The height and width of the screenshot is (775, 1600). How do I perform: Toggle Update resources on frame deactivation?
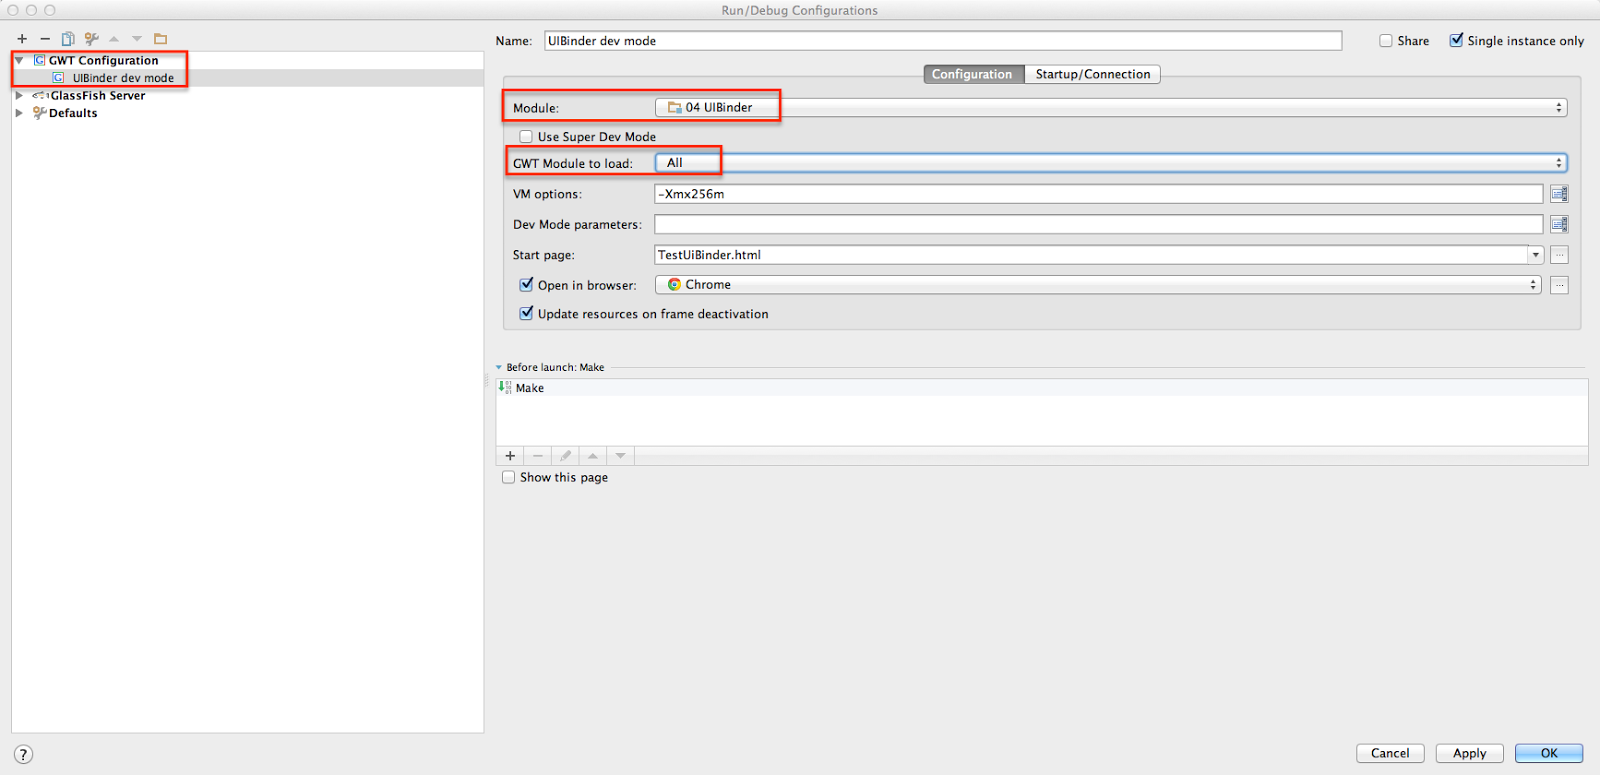tap(526, 314)
